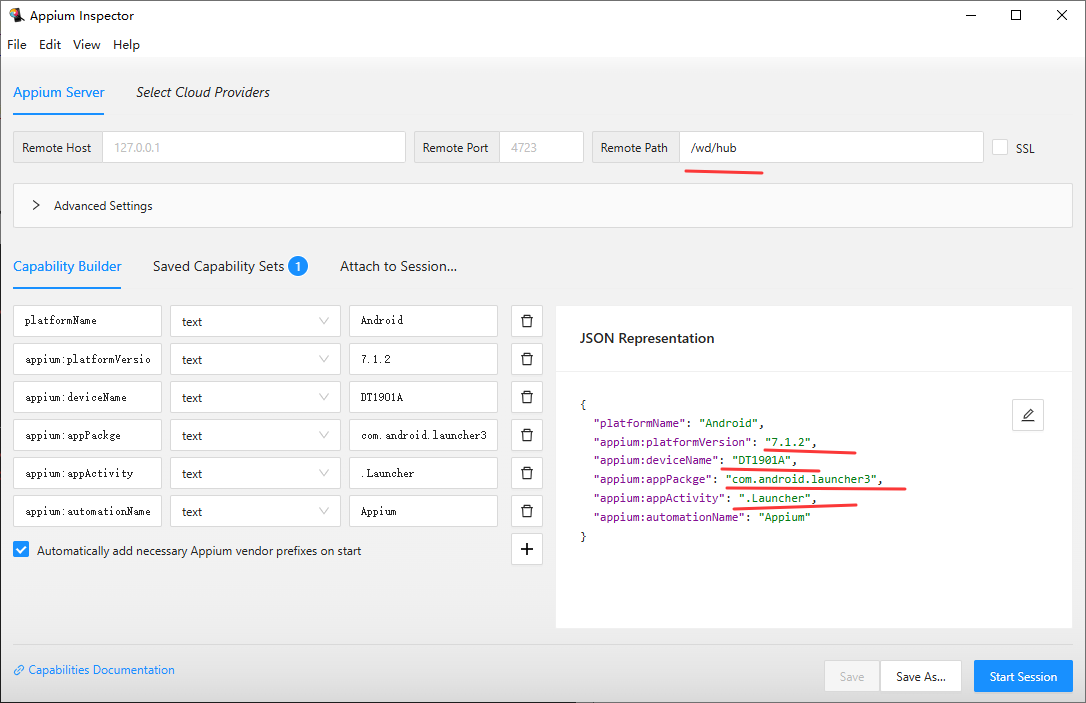
Task: Click the appium:platformVersio name field
Action: (87, 359)
